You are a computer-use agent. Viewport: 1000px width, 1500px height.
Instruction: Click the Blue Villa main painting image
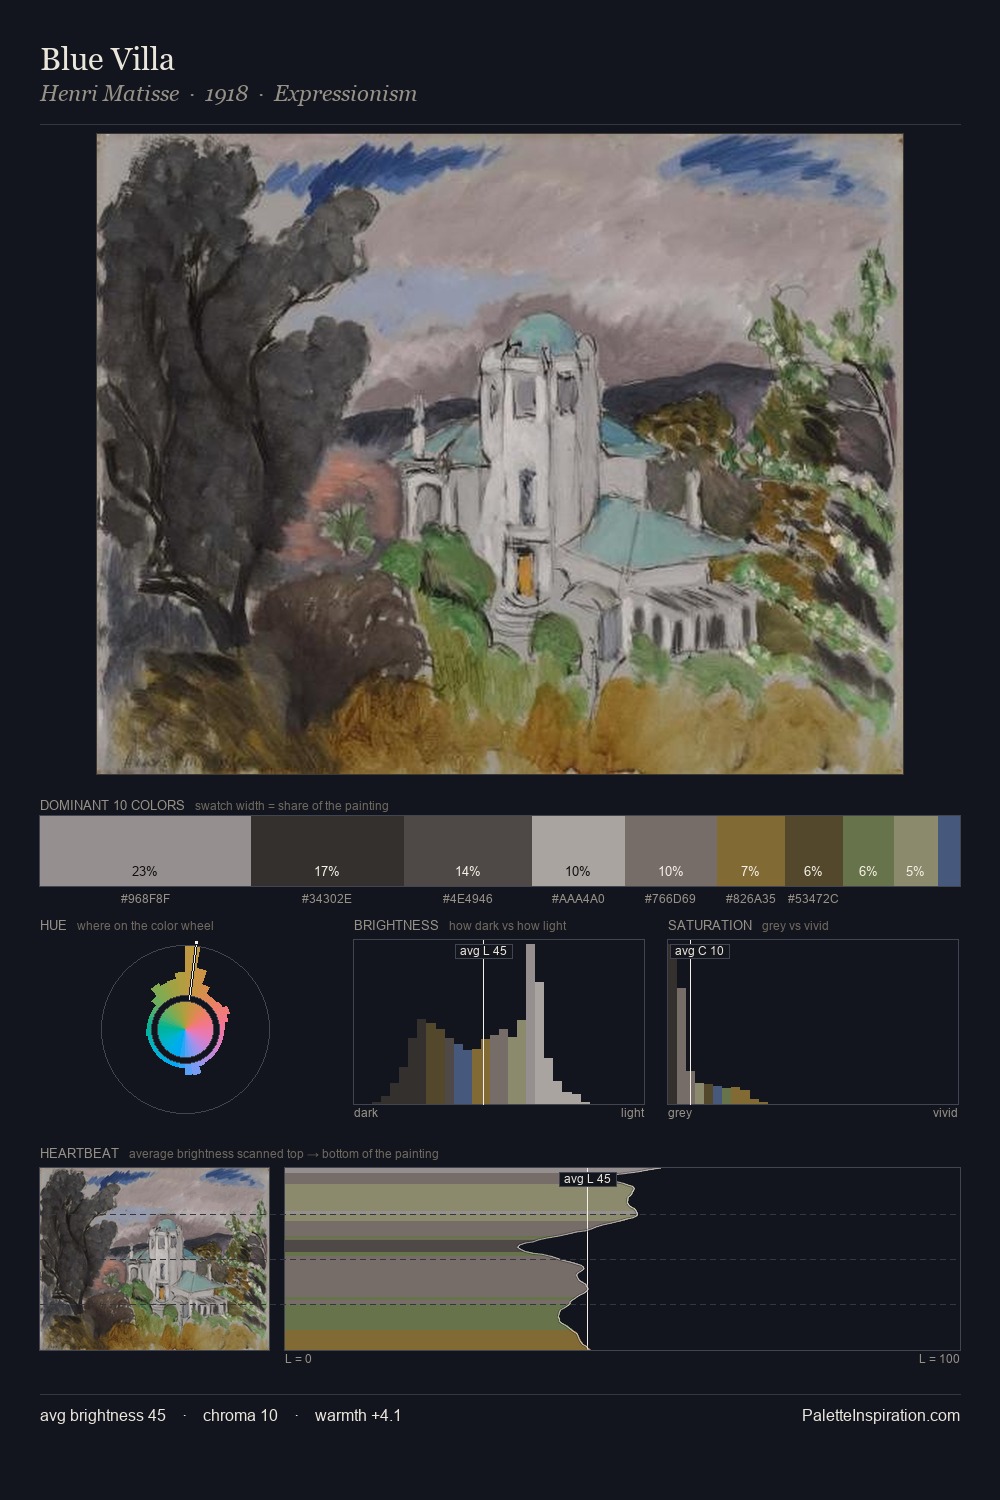[500, 454]
